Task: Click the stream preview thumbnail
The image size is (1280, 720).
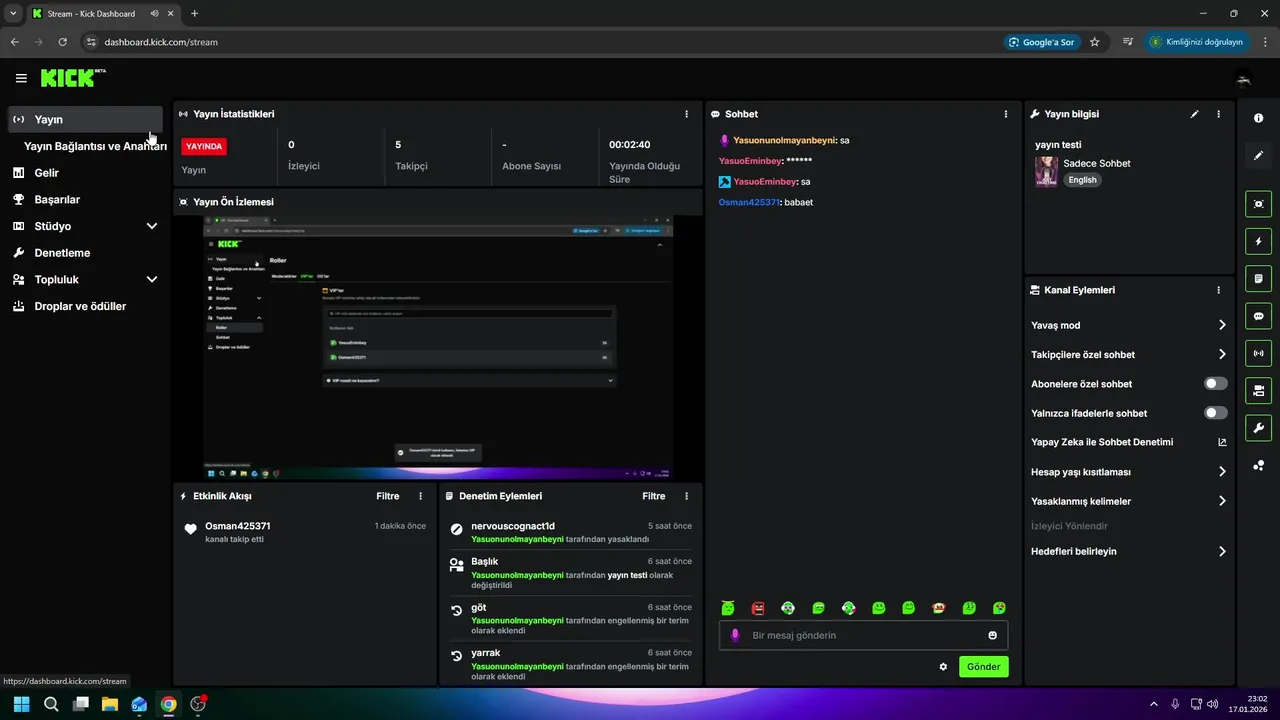Action: (438, 348)
